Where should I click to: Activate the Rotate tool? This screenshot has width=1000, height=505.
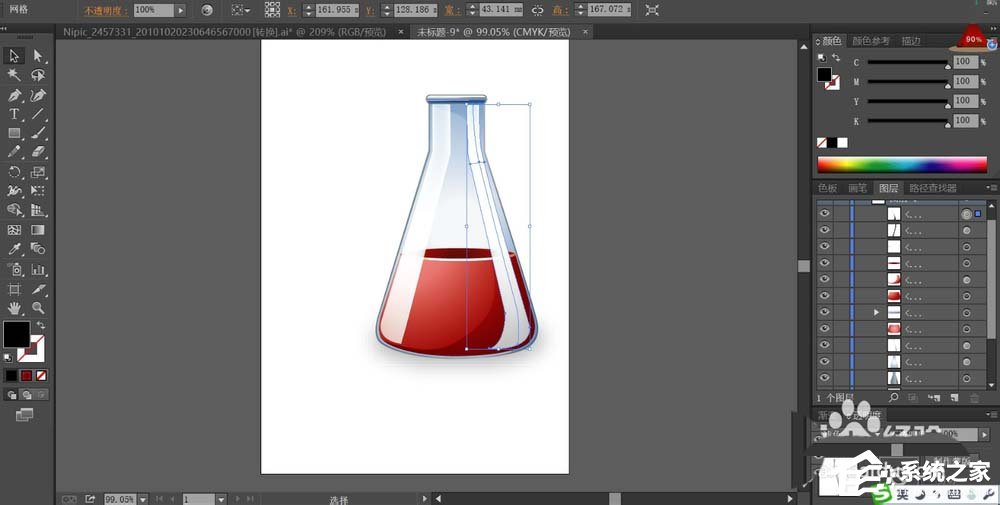14,172
